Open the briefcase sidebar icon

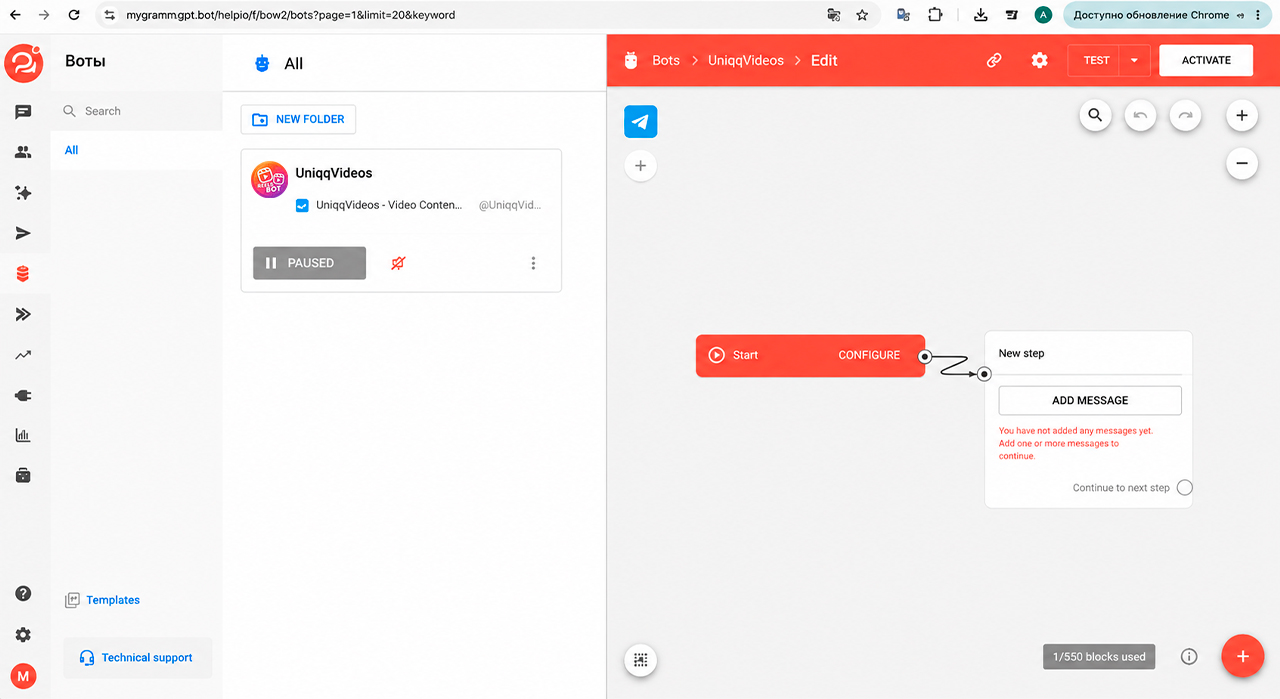pos(23,476)
